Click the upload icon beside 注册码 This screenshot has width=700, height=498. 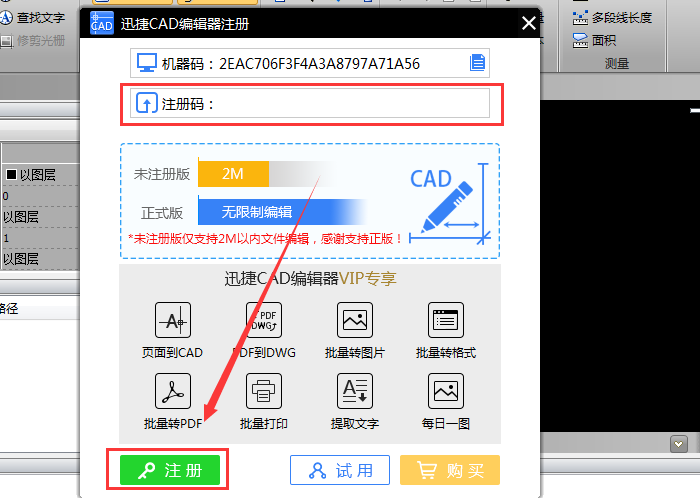[146, 103]
